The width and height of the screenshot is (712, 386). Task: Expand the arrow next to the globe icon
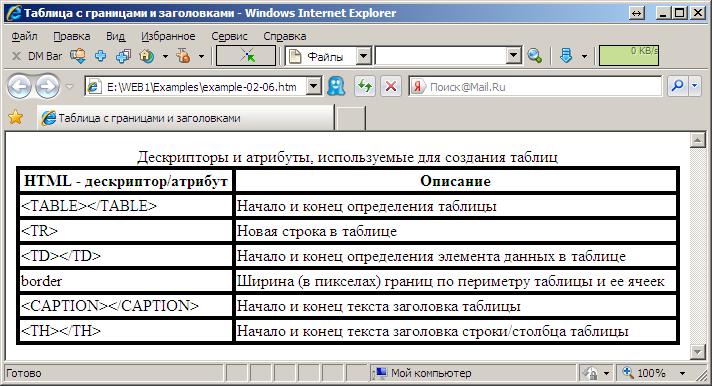(x=165, y=56)
